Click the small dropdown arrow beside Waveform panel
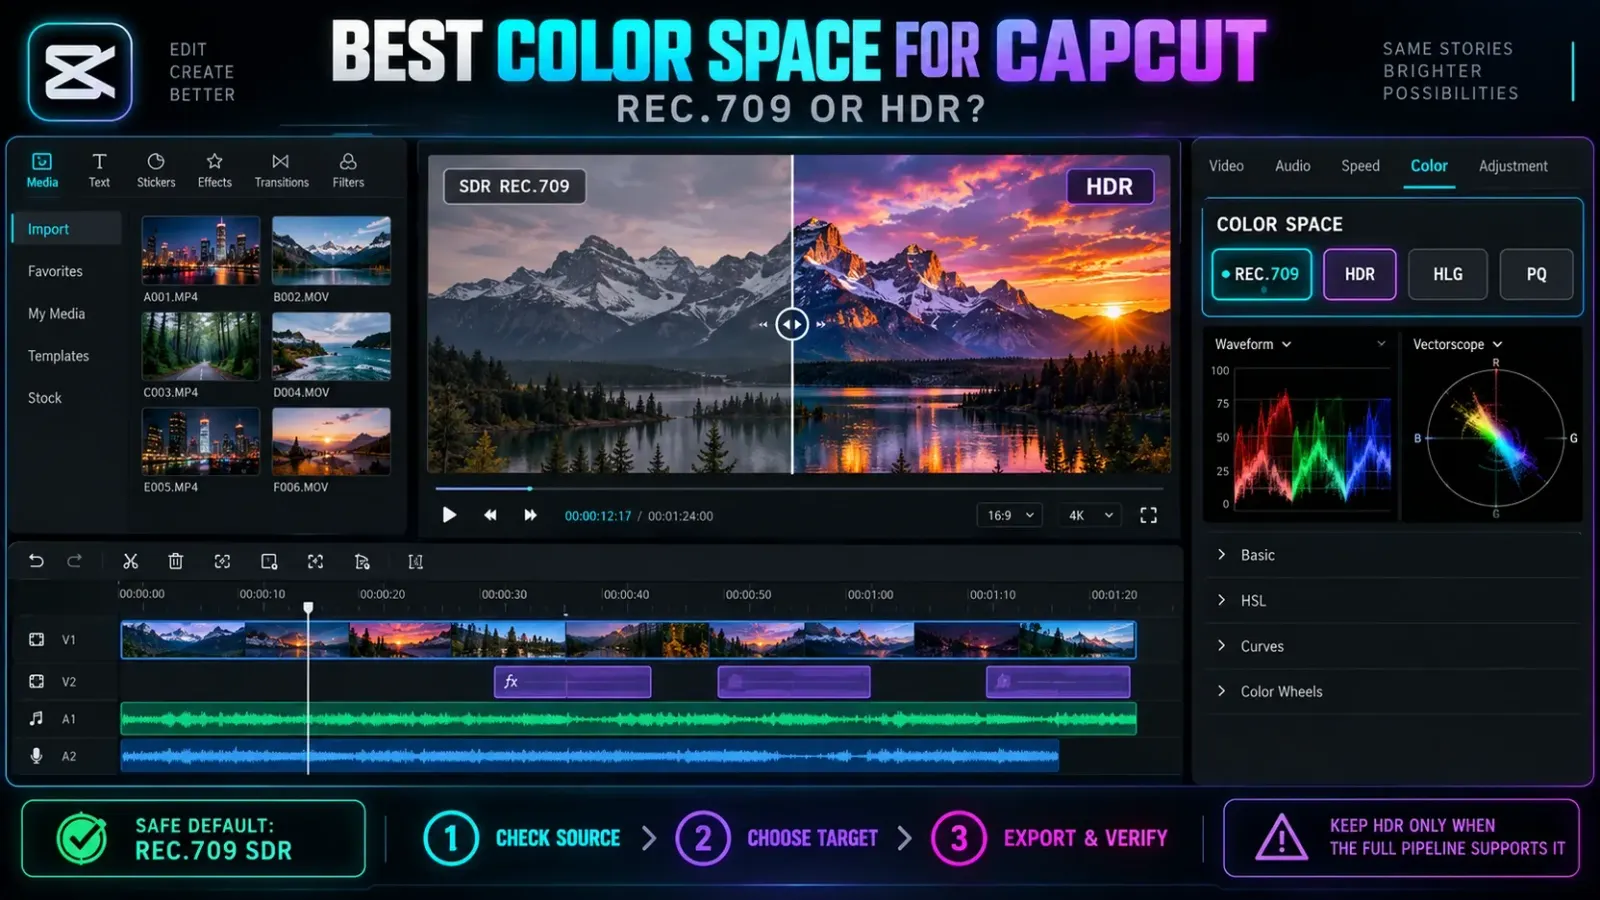This screenshot has width=1600, height=900. (1381, 343)
